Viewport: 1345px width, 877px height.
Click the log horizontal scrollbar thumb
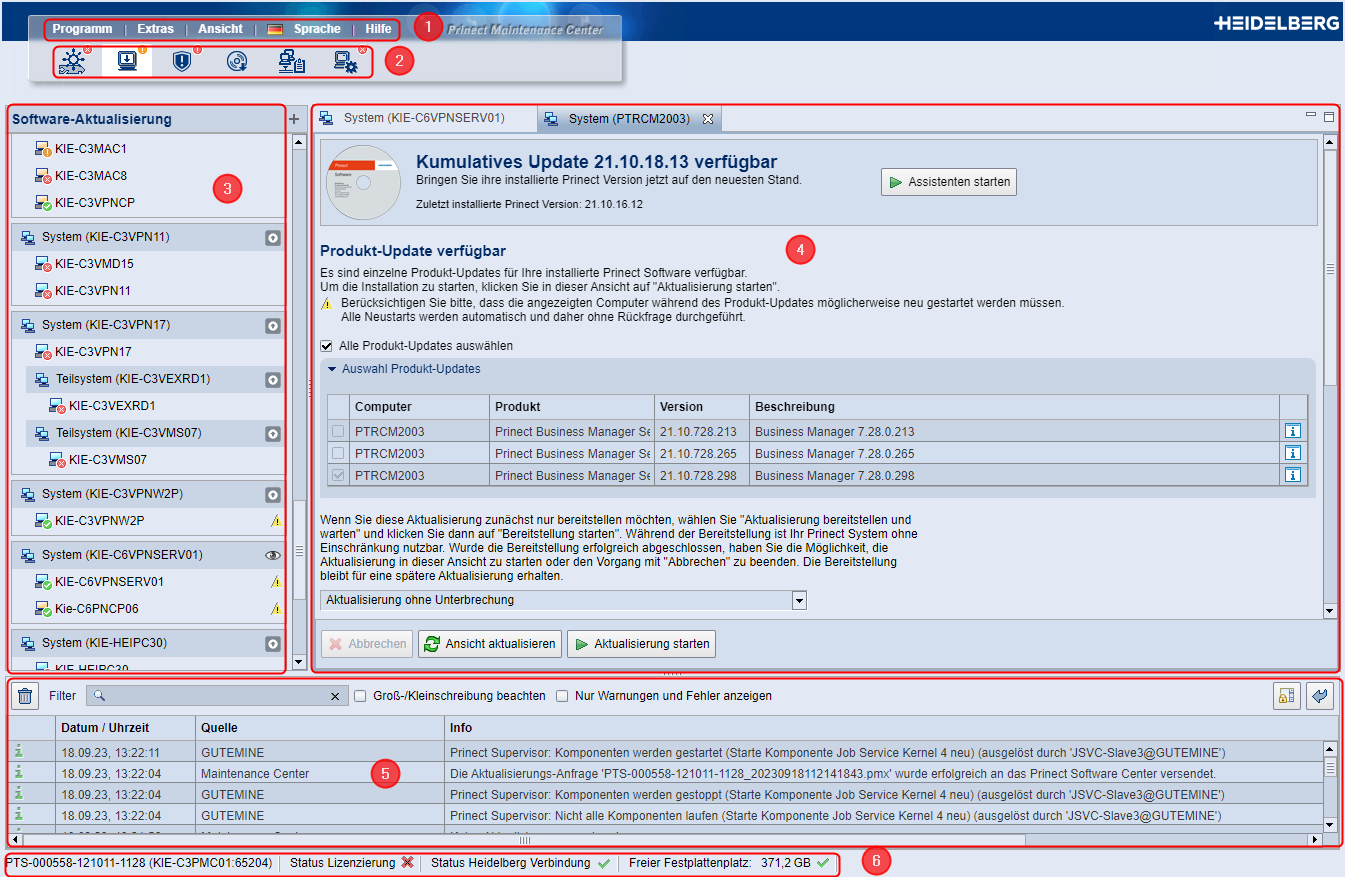coord(524,840)
